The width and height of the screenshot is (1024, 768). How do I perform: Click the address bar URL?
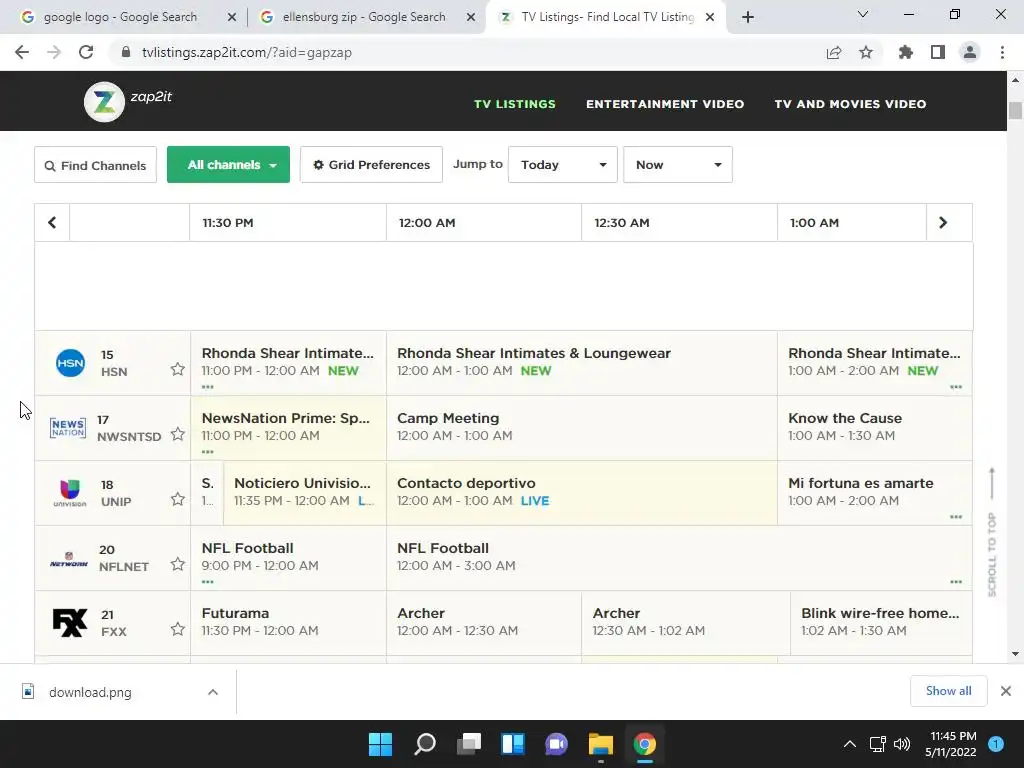coord(247,52)
